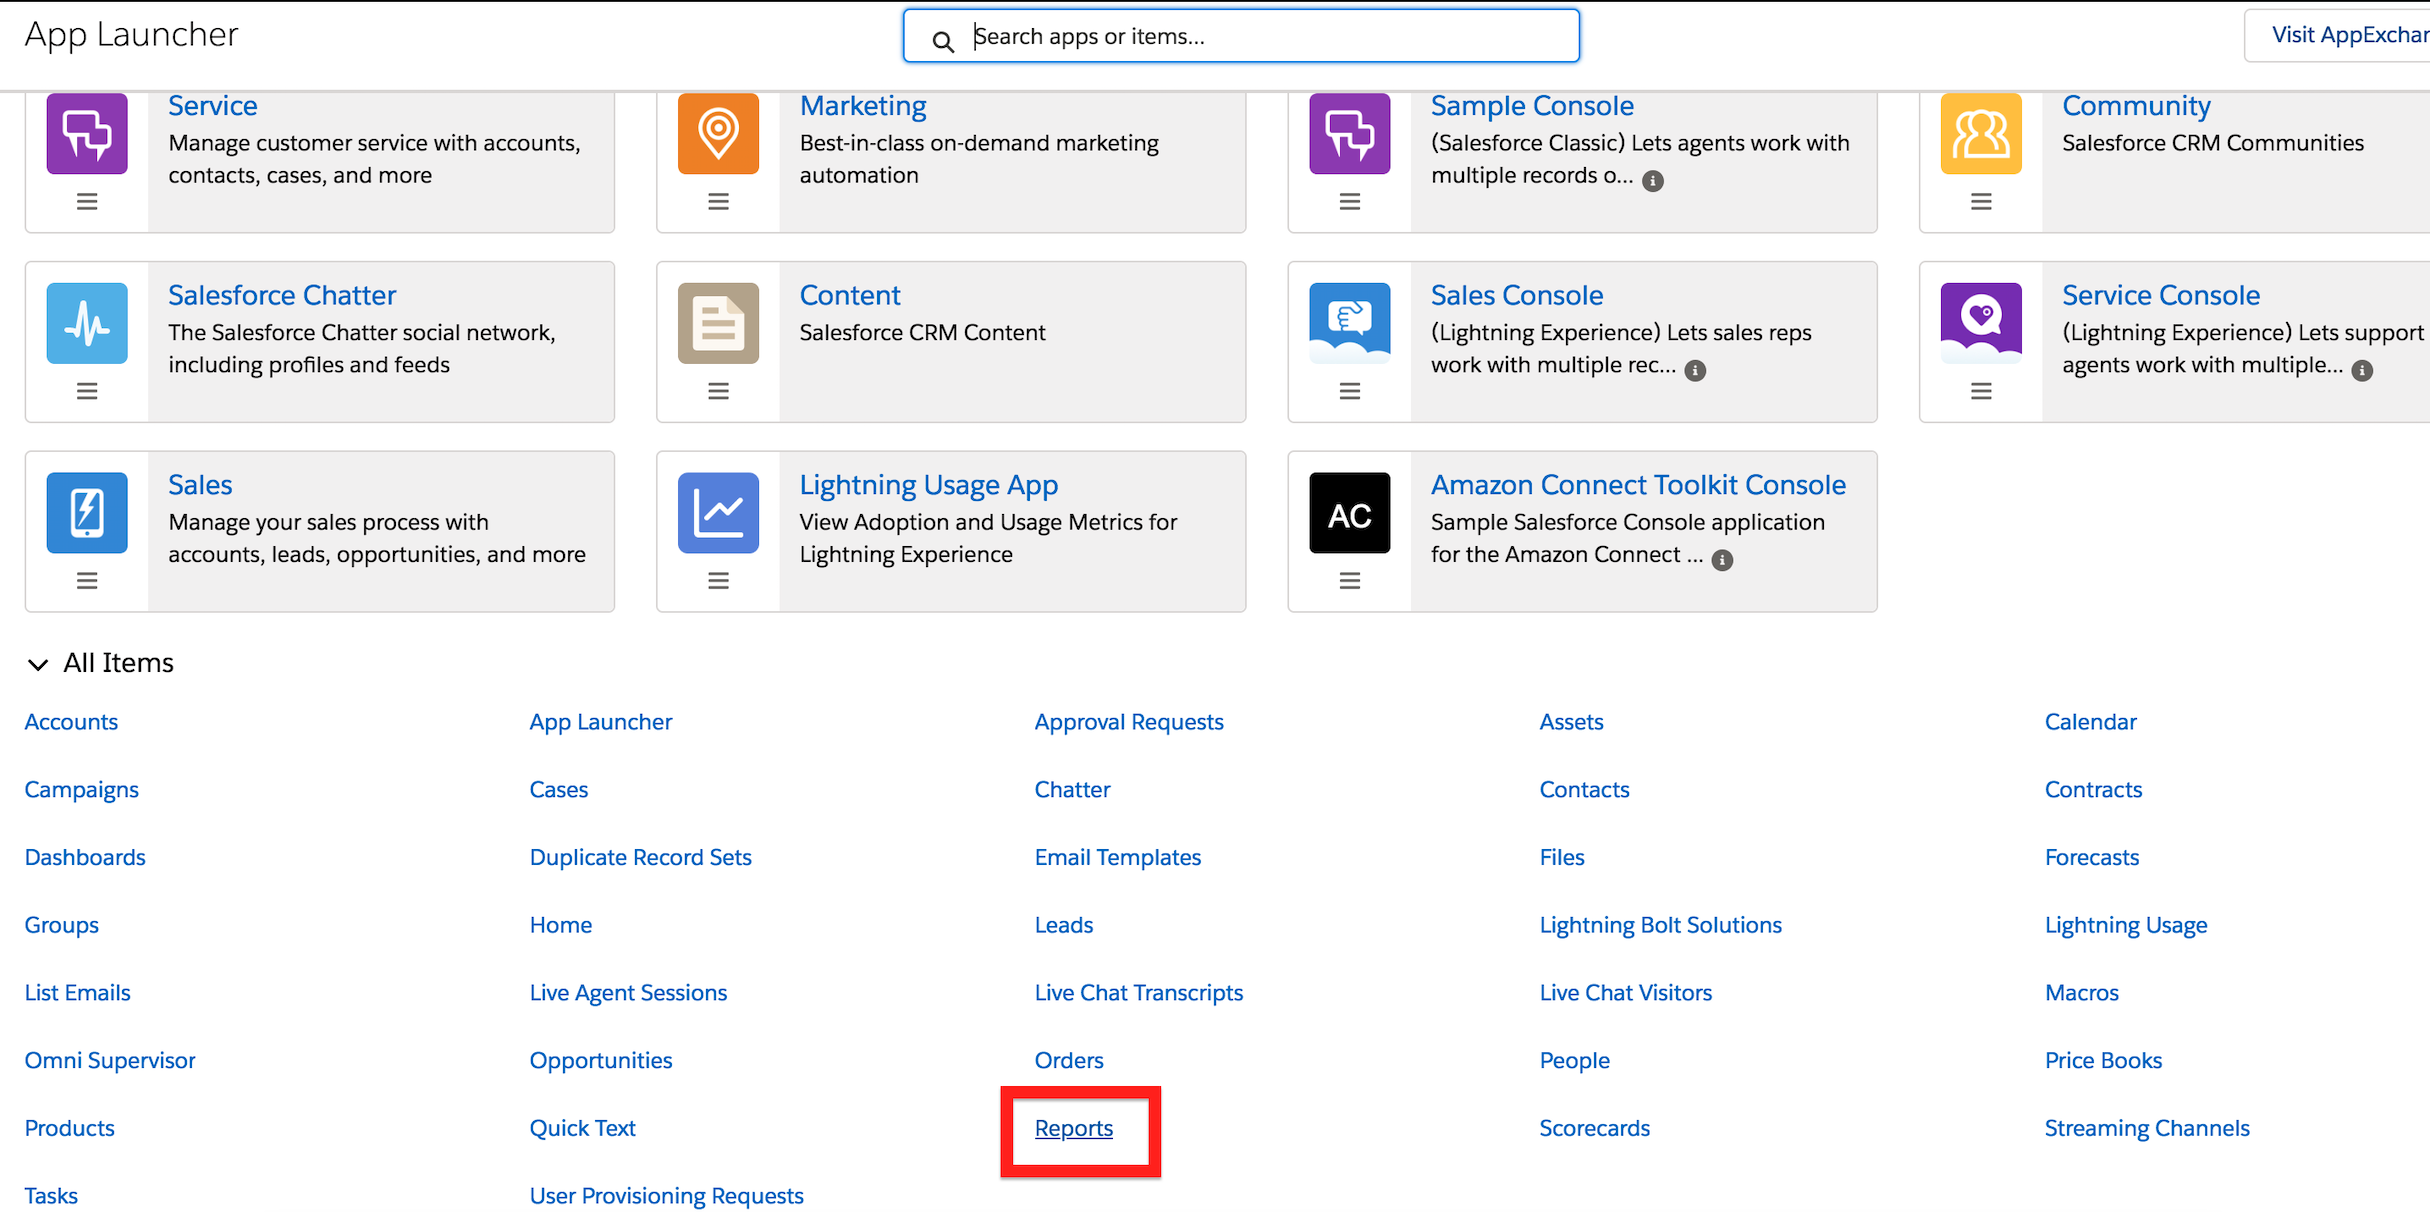The image size is (2430, 1212).
Task: Open the Live Agent Sessions item
Action: [628, 992]
